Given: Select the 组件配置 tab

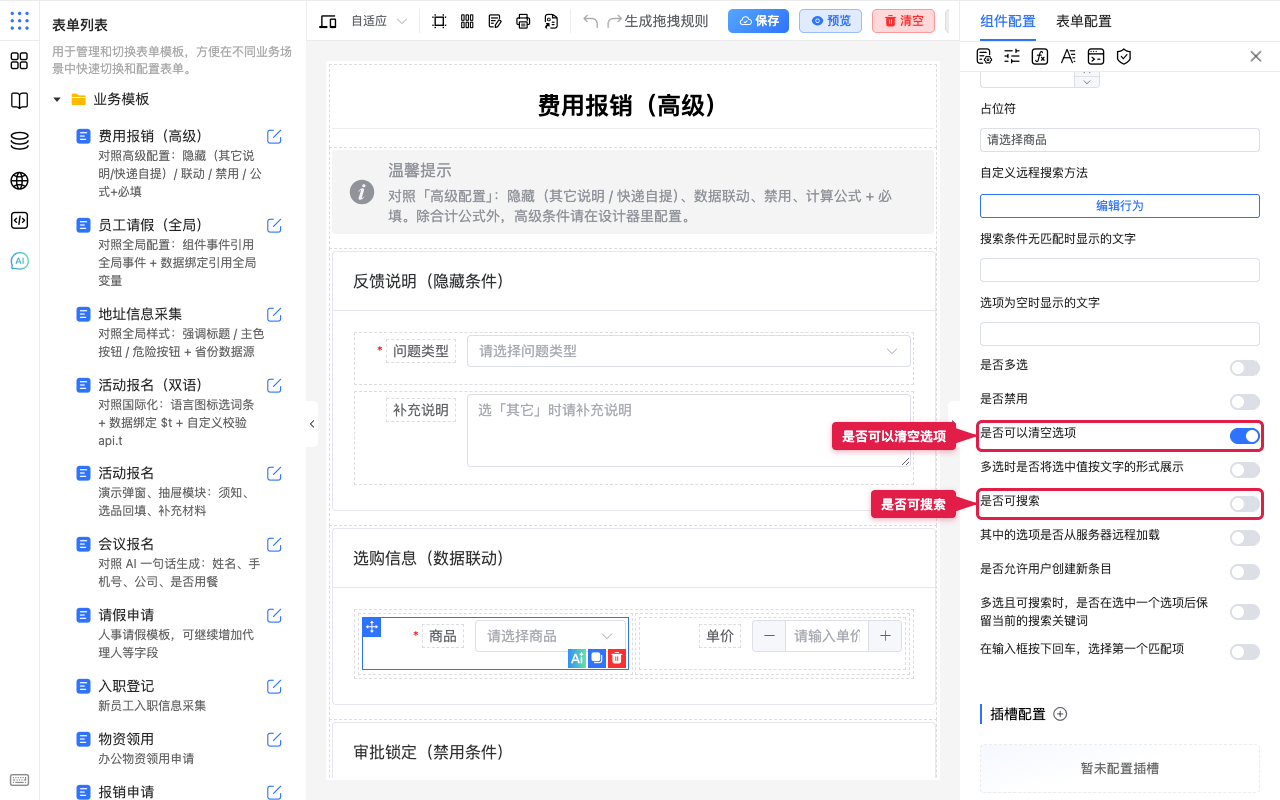Looking at the screenshot, I should [1007, 21].
